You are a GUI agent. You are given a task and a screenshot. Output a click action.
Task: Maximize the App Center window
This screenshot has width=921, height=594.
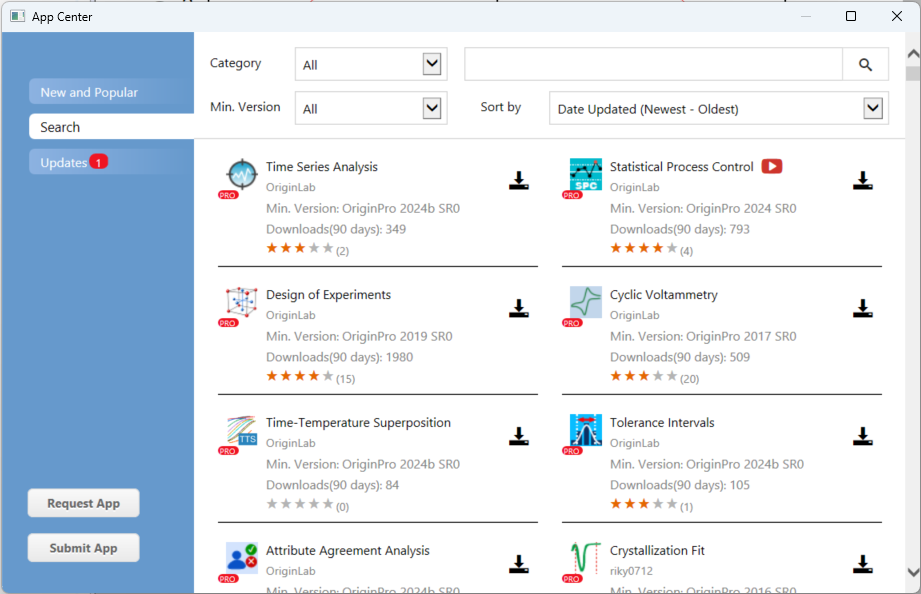click(851, 16)
